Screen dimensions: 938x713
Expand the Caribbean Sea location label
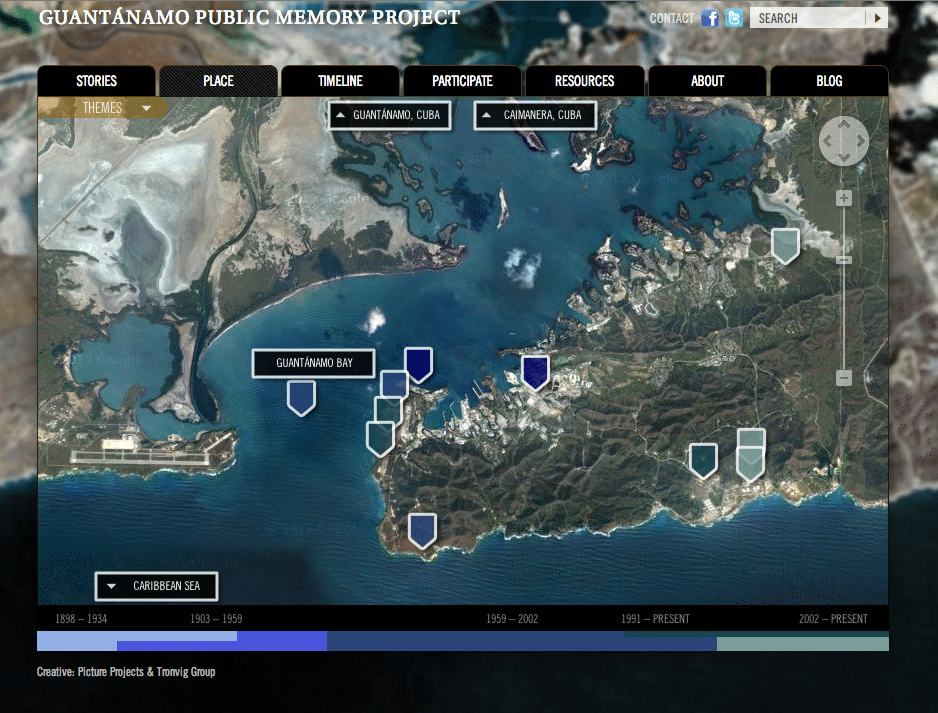pos(157,586)
